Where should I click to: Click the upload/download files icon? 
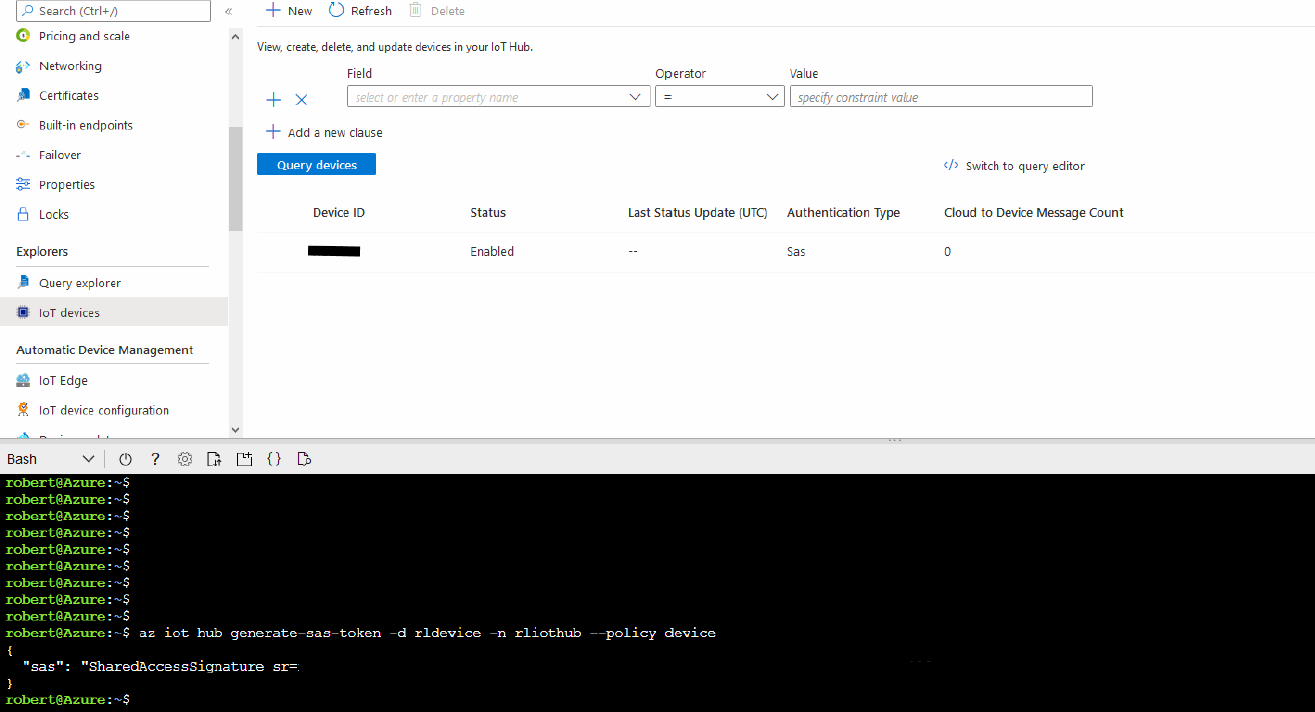pos(214,459)
